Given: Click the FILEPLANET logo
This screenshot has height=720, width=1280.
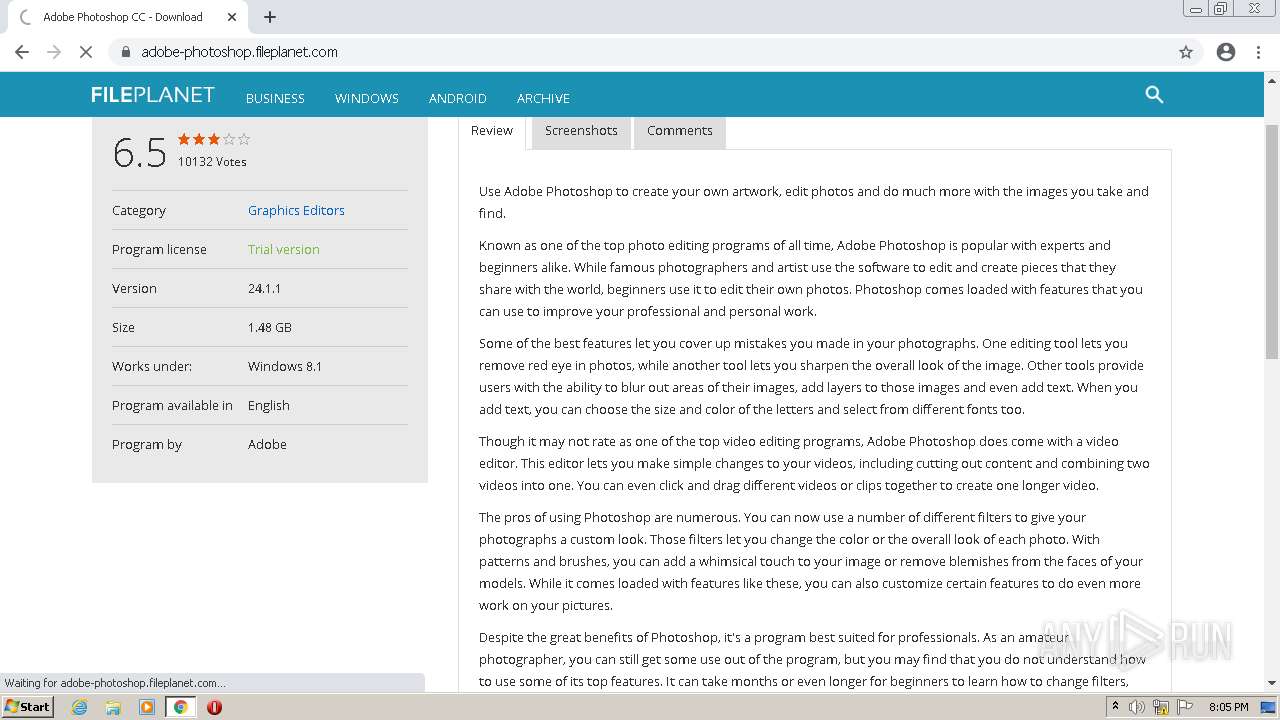Looking at the screenshot, I should tap(153, 95).
